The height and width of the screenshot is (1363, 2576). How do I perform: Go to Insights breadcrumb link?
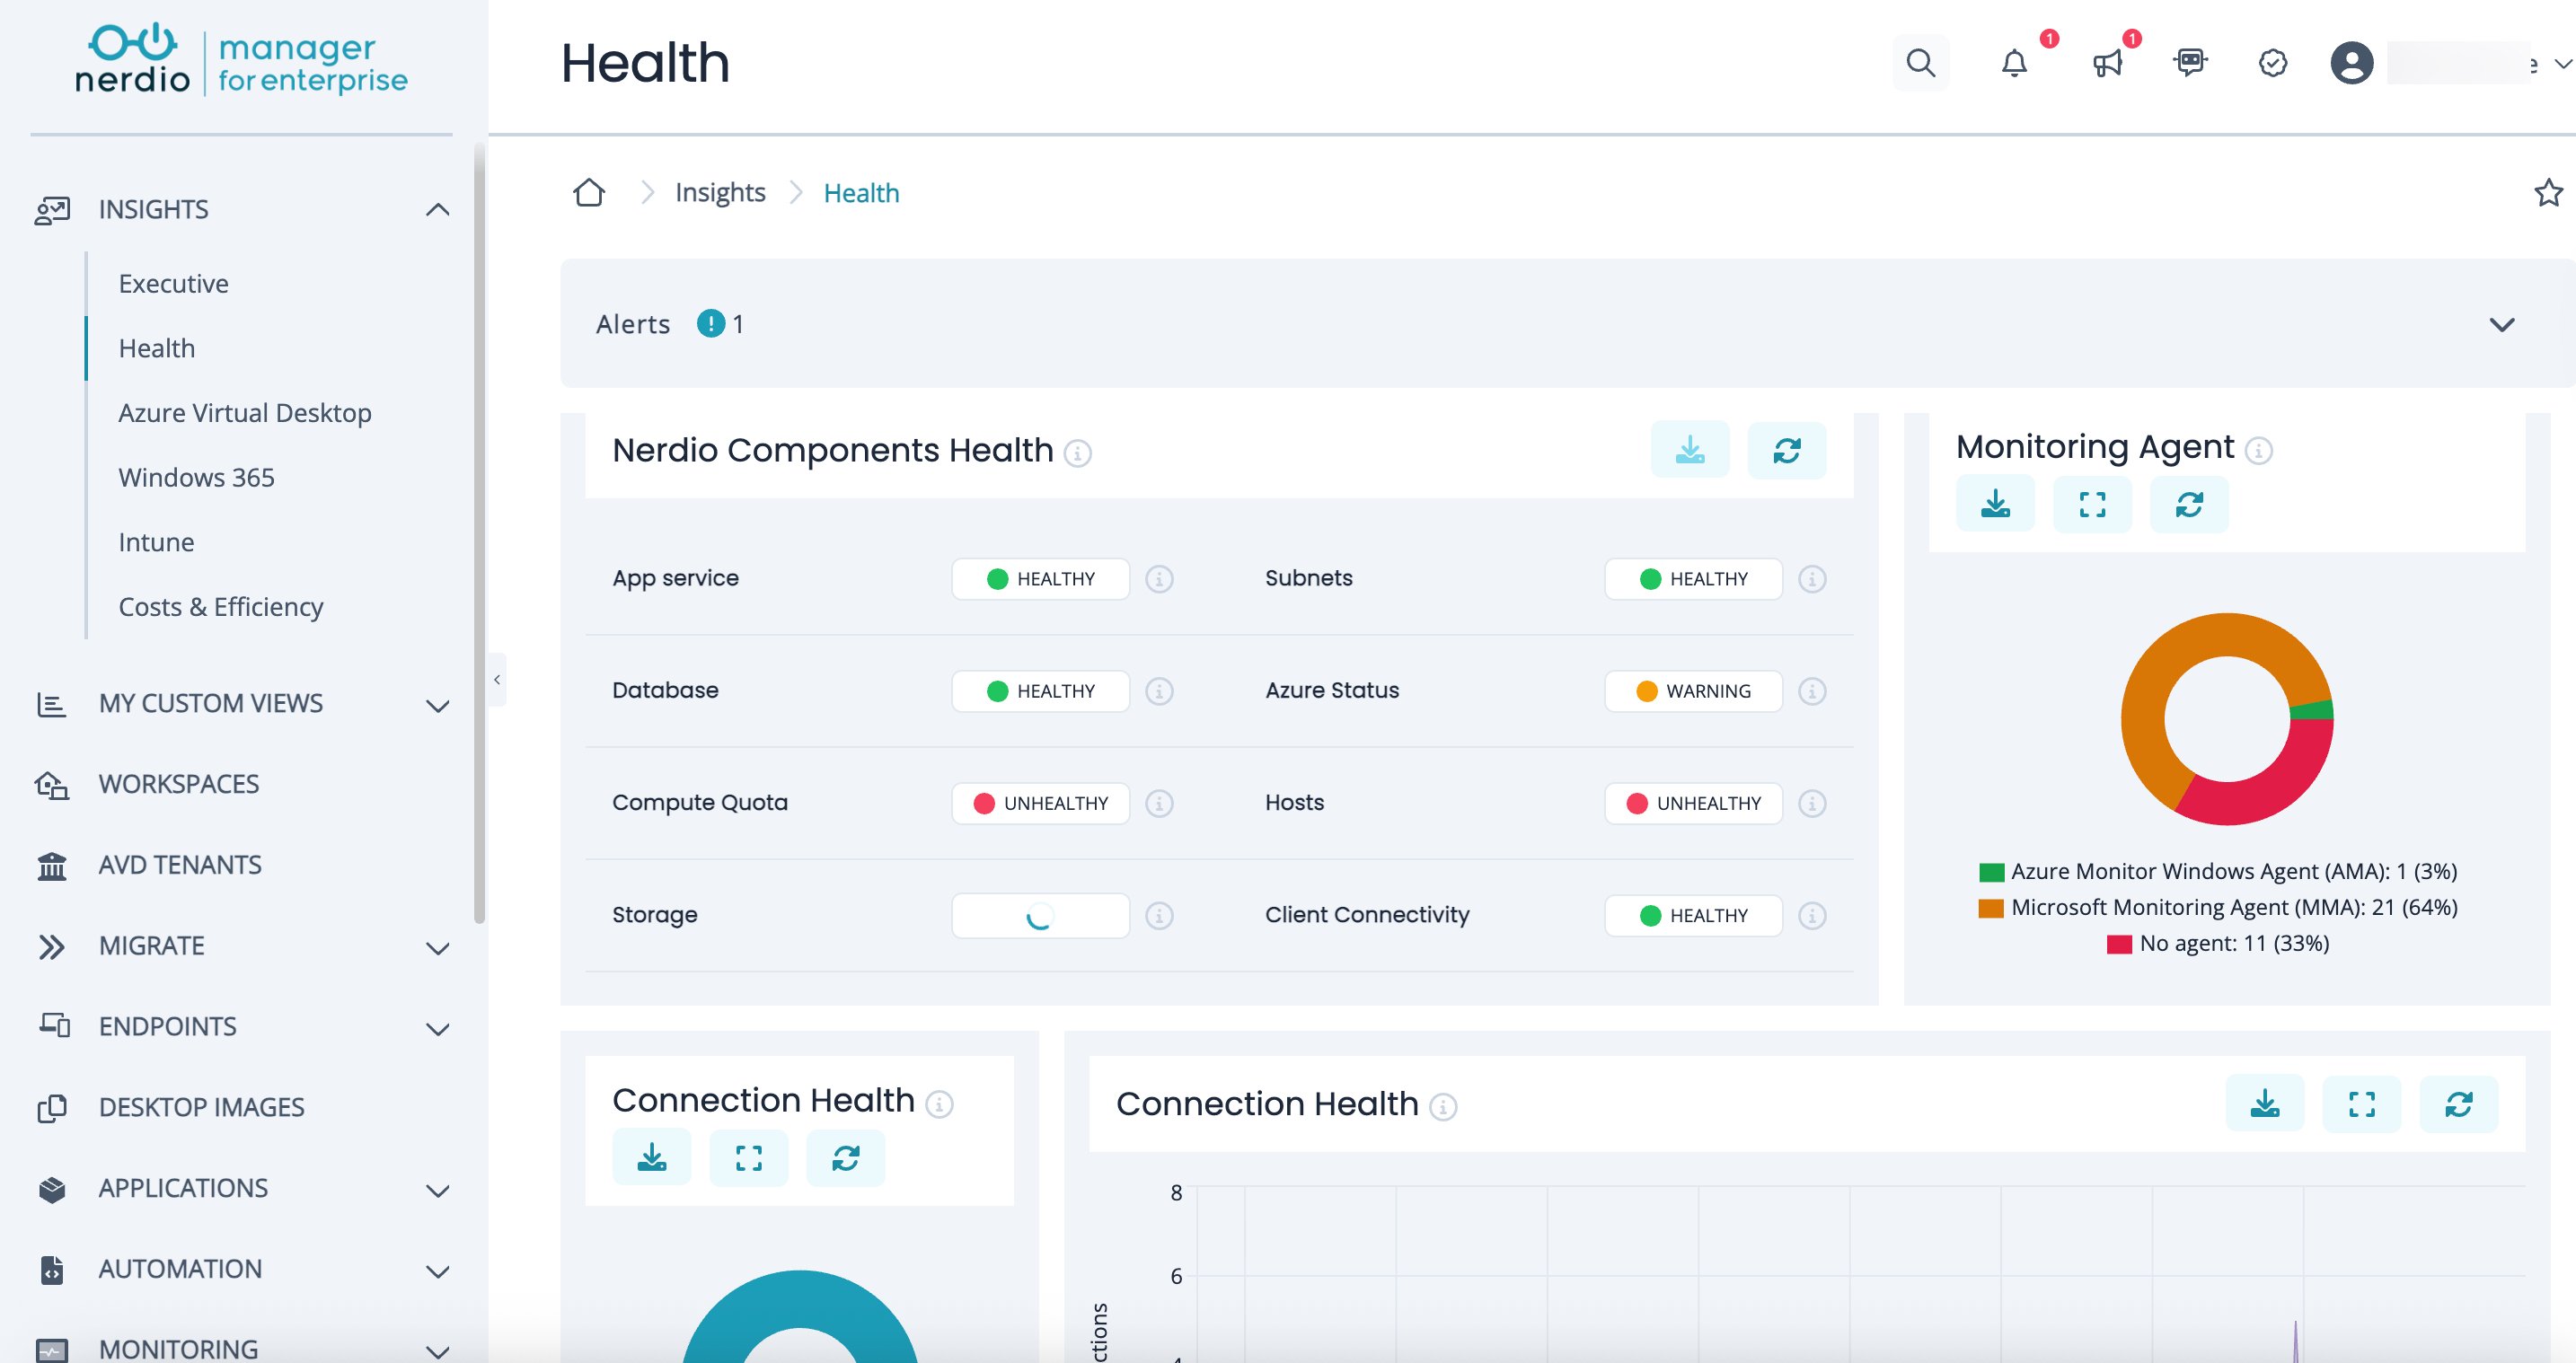[x=720, y=192]
